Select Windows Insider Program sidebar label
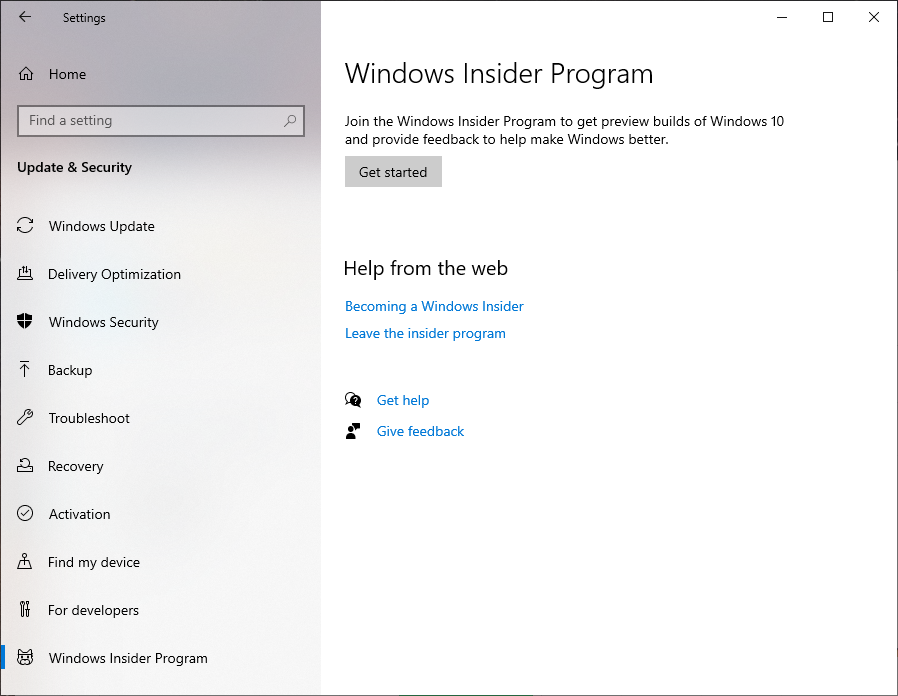The width and height of the screenshot is (898, 696). 128,658
